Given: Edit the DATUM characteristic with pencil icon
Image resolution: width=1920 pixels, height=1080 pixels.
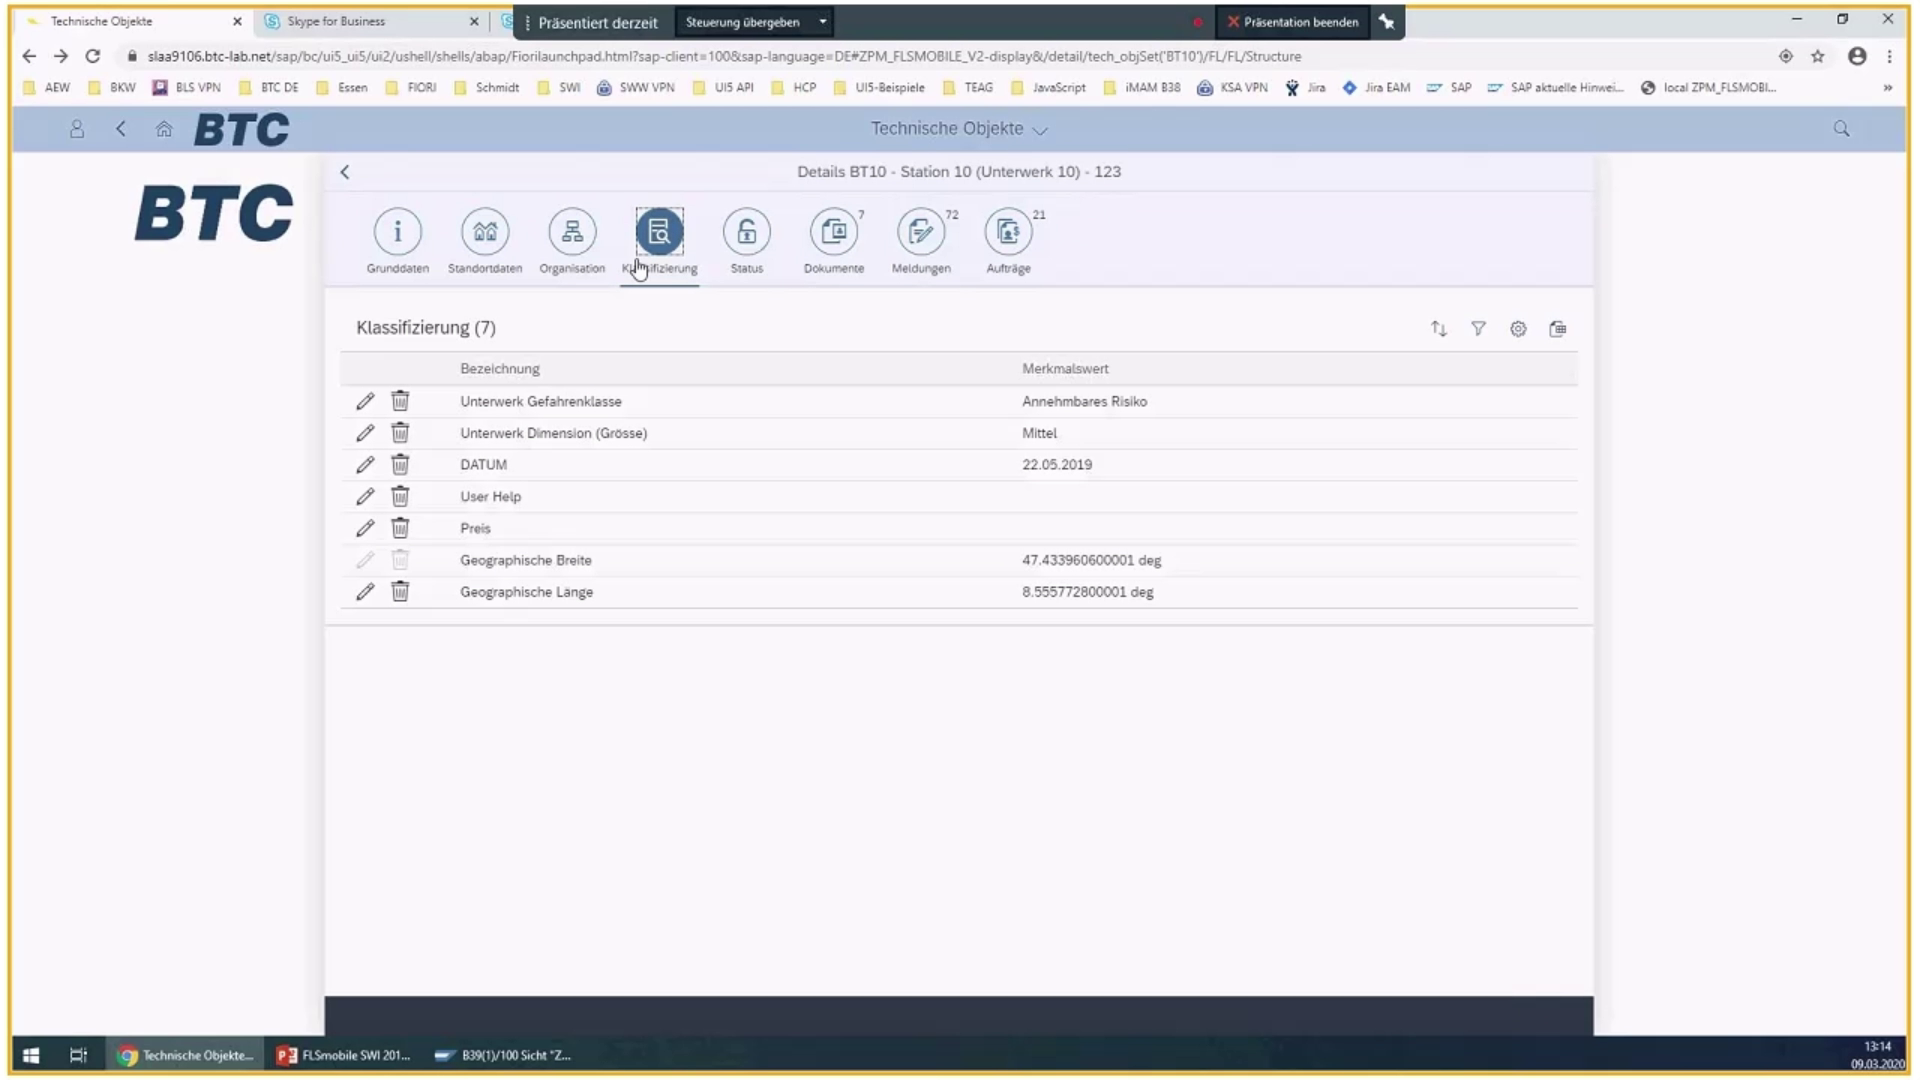Looking at the screenshot, I should click(365, 464).
